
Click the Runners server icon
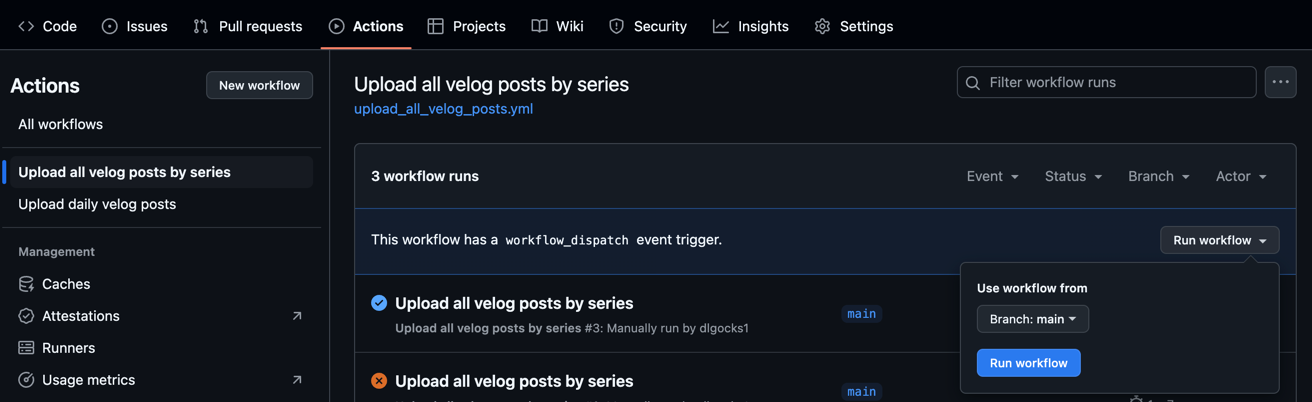(x=26, y=348)
